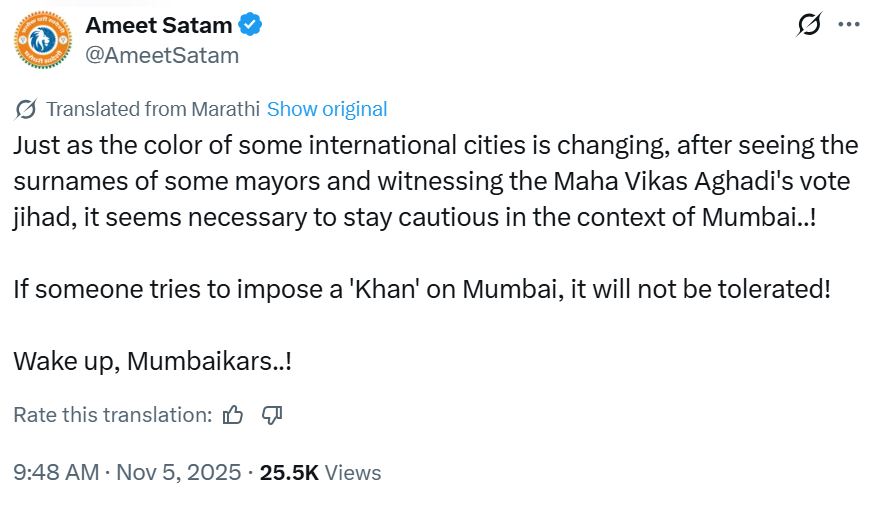The width and height of the screenshot is (885, 509).
Task: Click the 9:48 AM timestamp
Action: (56, 472)
